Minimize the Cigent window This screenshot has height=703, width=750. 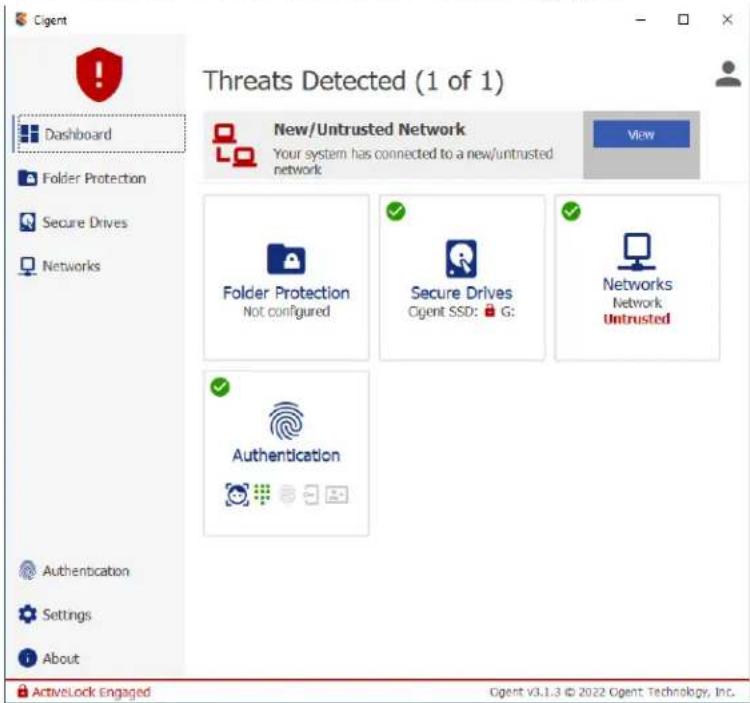[640, 20]
